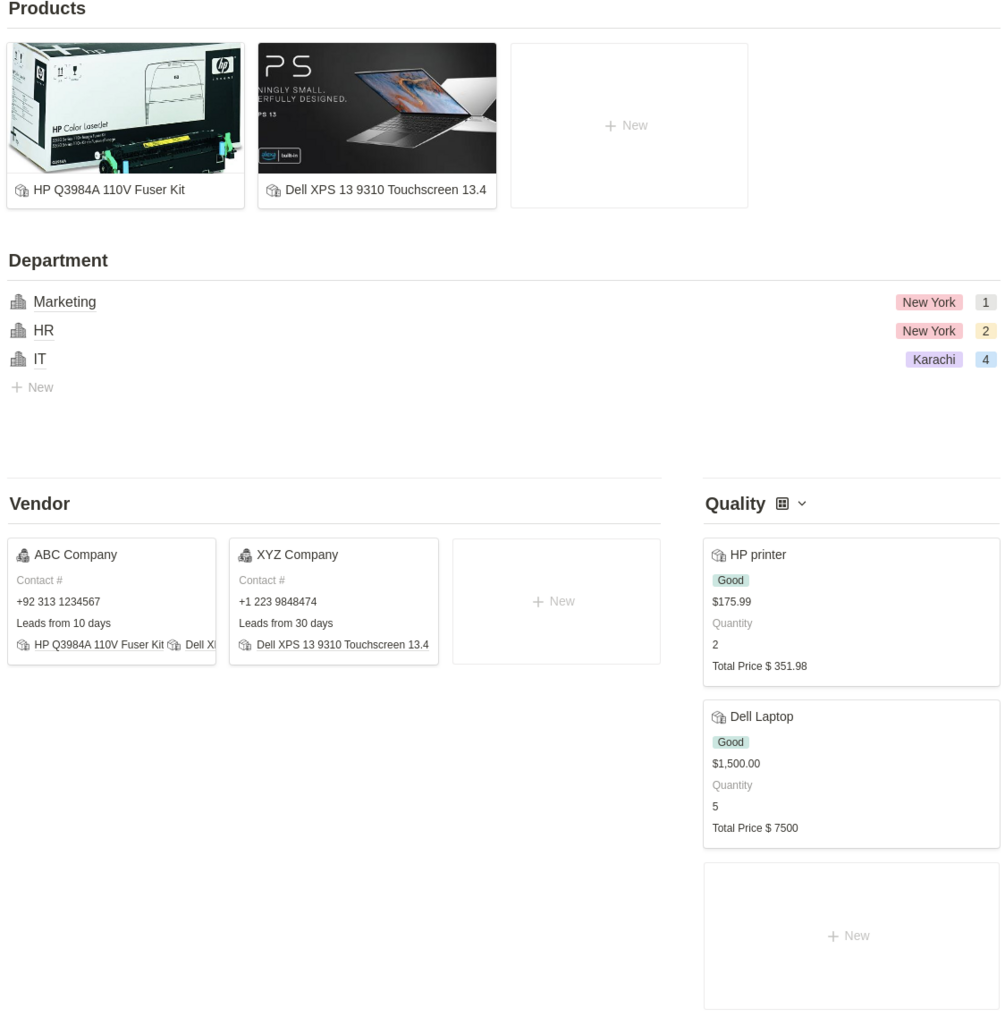Open the HP printer quality card title
The image size is (1005, 1017).
(758, 555)
